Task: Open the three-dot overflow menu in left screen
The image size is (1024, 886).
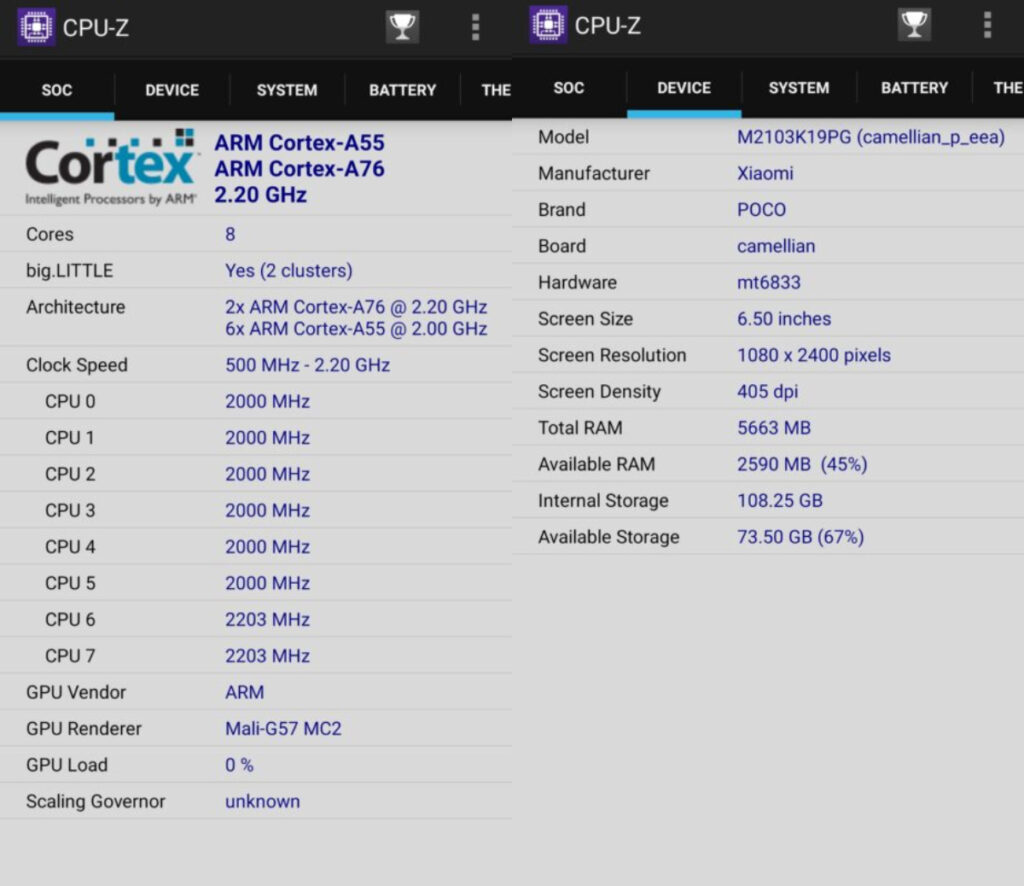Action: coord(475,27)
